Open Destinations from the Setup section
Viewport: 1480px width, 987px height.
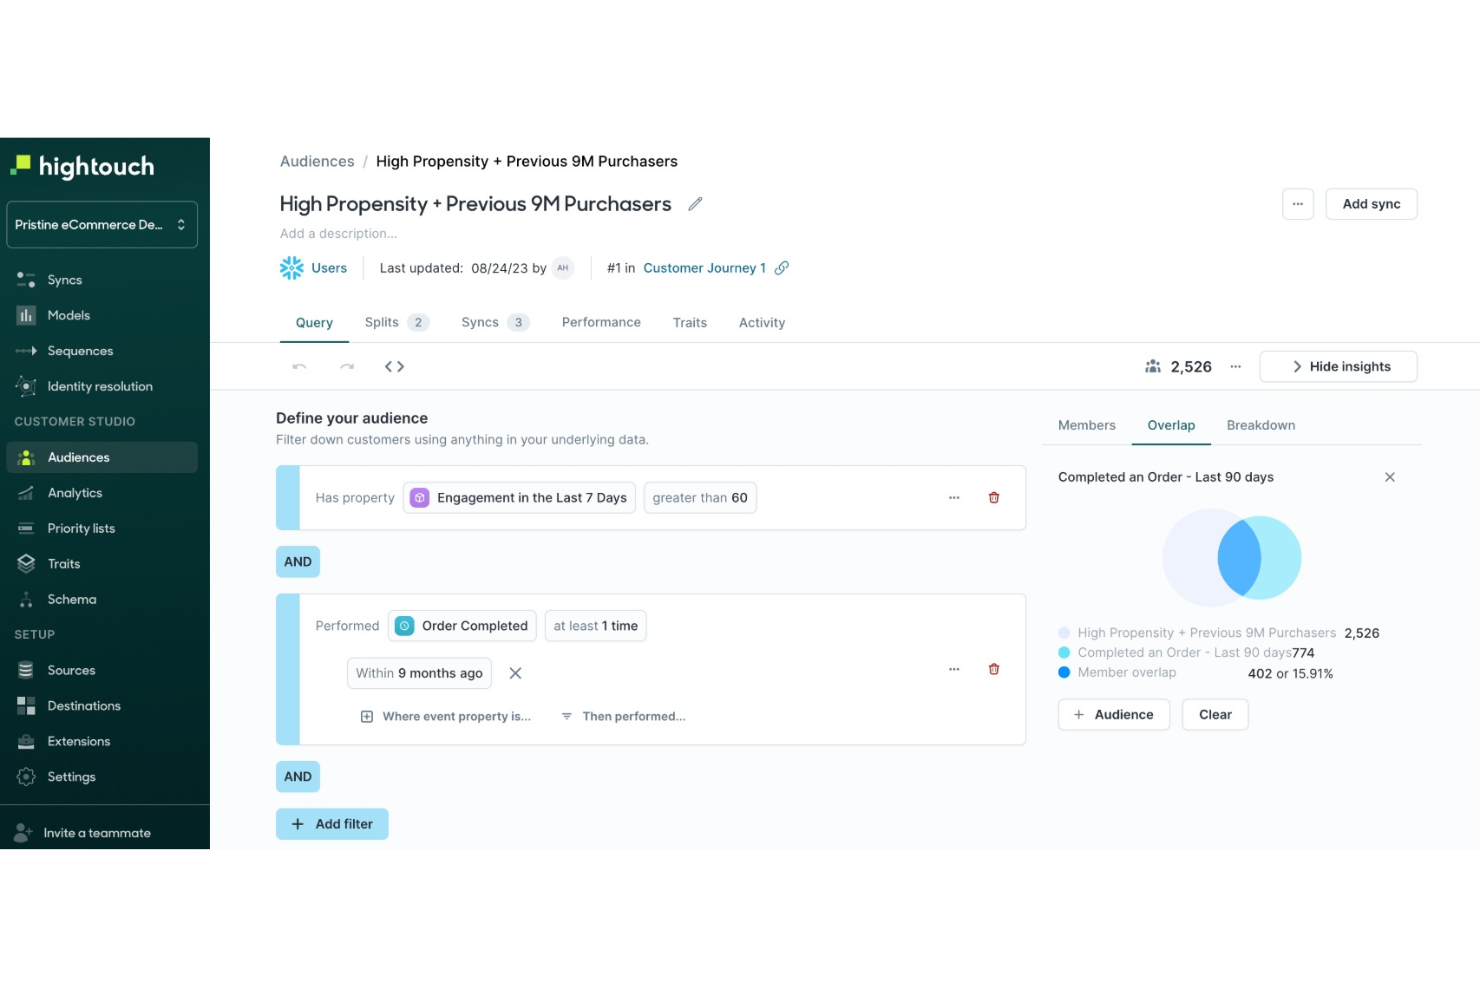coord(83,705)
